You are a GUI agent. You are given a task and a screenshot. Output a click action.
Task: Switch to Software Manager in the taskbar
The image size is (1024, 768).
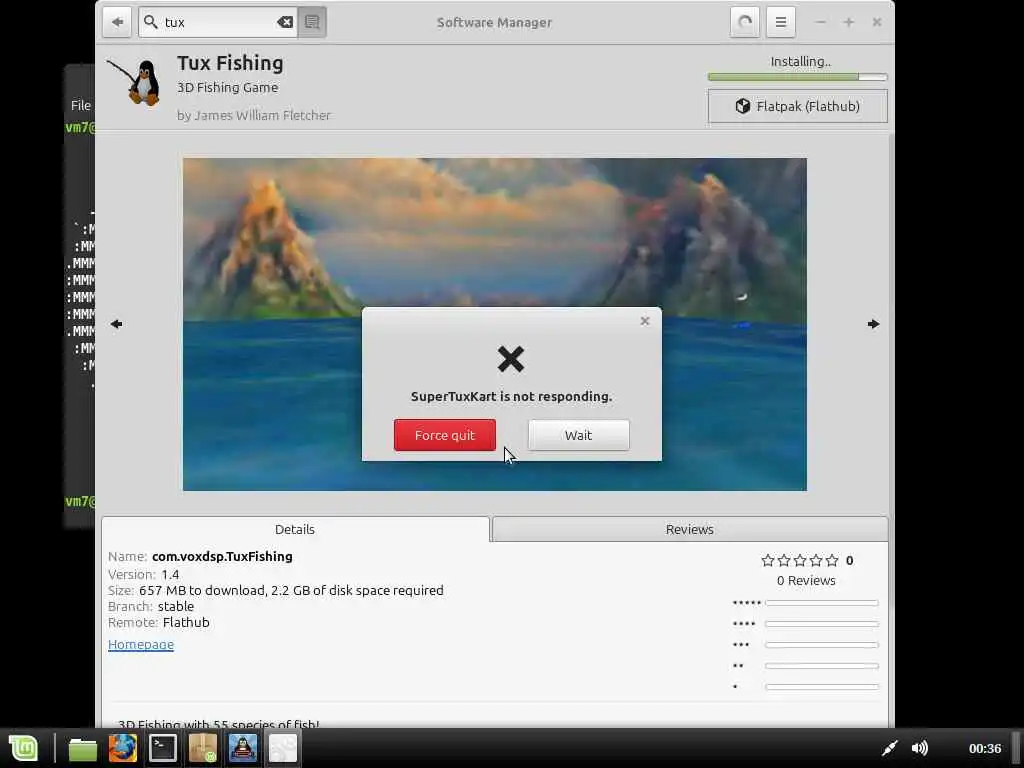point(203,748)
